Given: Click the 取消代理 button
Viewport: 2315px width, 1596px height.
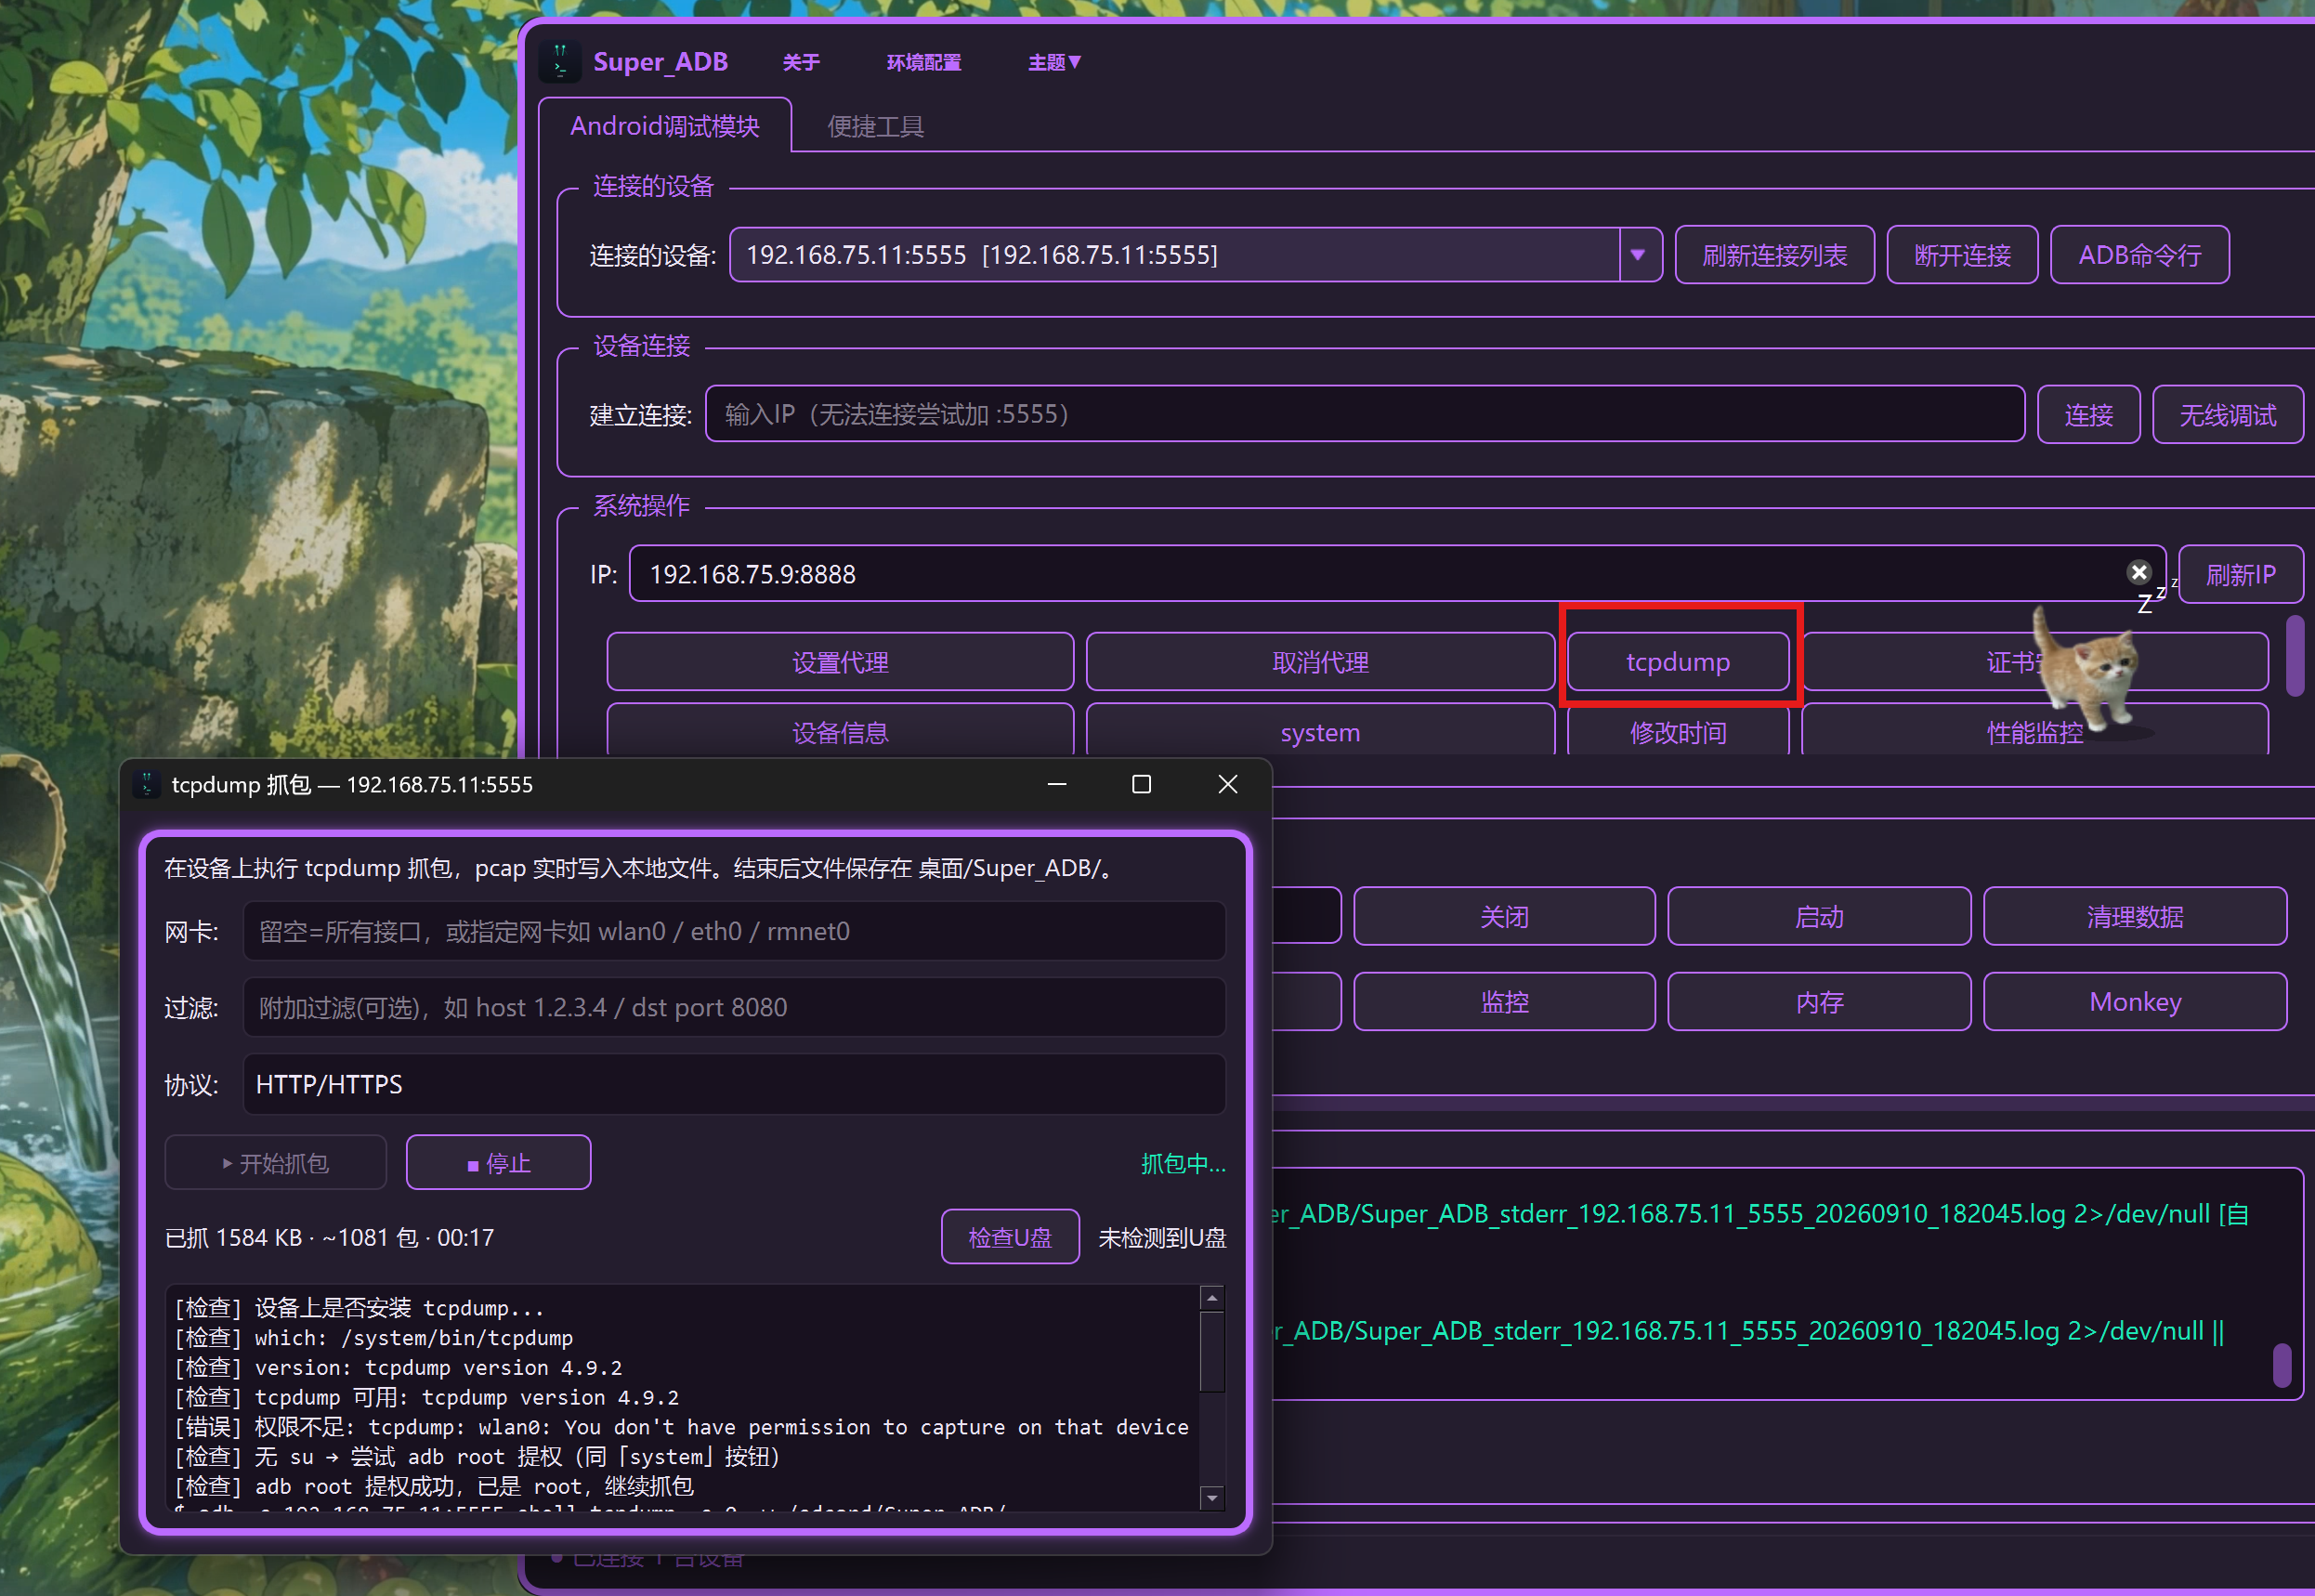Looking at the screenshot, I should [1320, 662].
